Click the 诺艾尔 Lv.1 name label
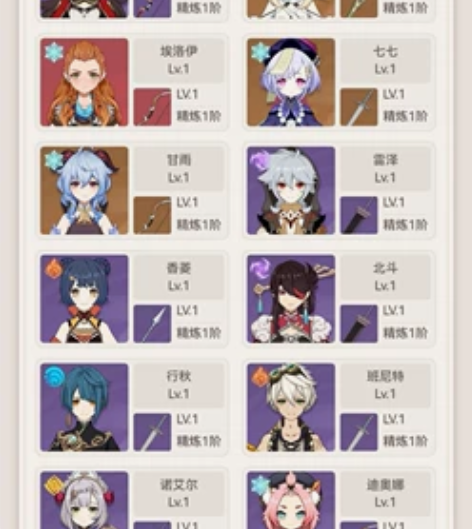 pos(179,494)
